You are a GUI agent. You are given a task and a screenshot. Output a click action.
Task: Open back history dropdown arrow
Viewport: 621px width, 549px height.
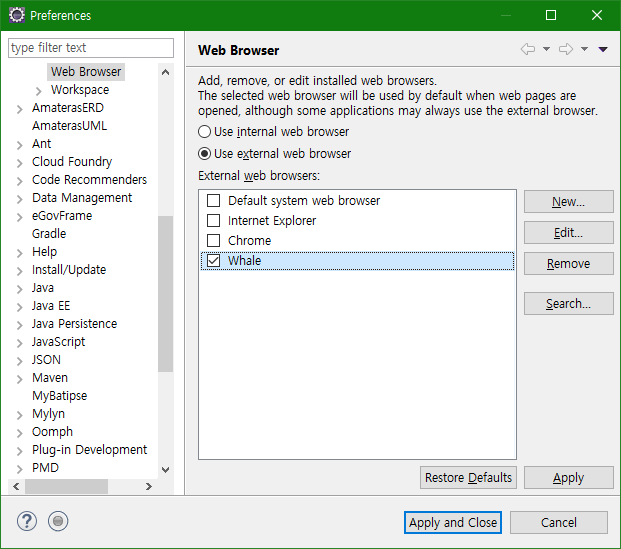click(546, 49)
